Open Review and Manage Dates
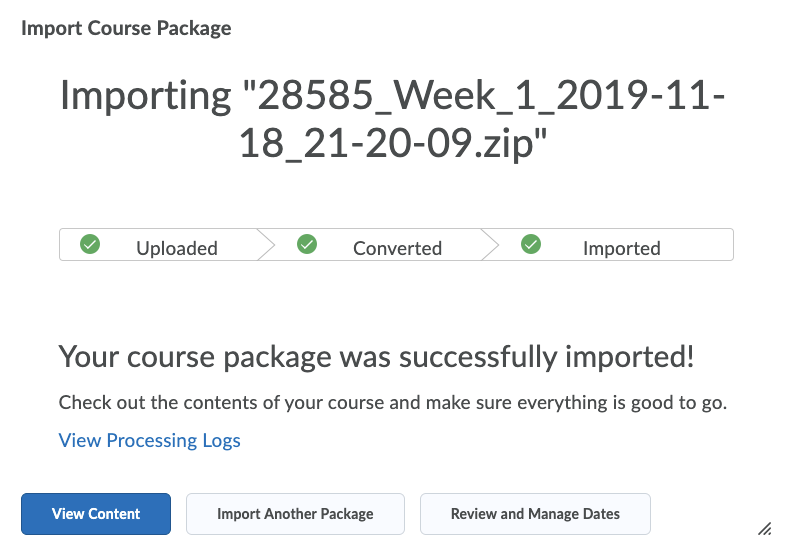The width and height of the screenshot is (789, 556). (x=535, y=514)
